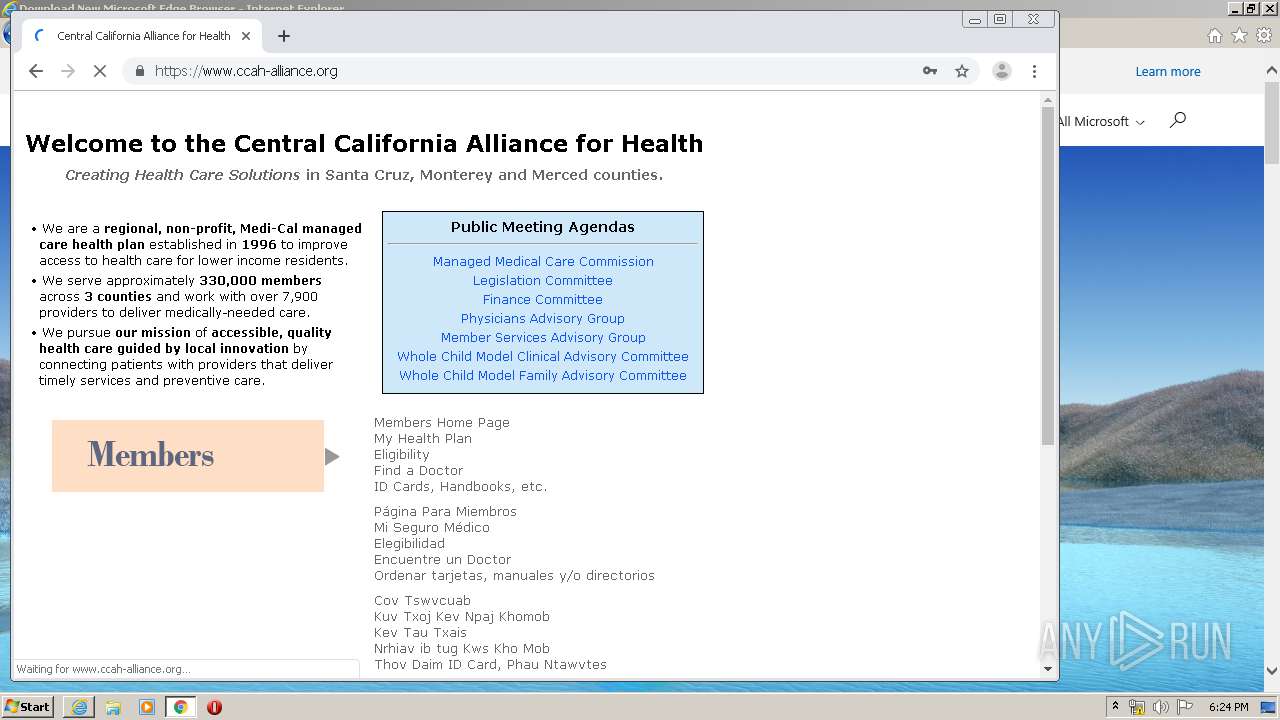The height and width of the screenshot is (720, 1280).
Task: Open a new Chrome tab
Action: click(x=284, y=36)
